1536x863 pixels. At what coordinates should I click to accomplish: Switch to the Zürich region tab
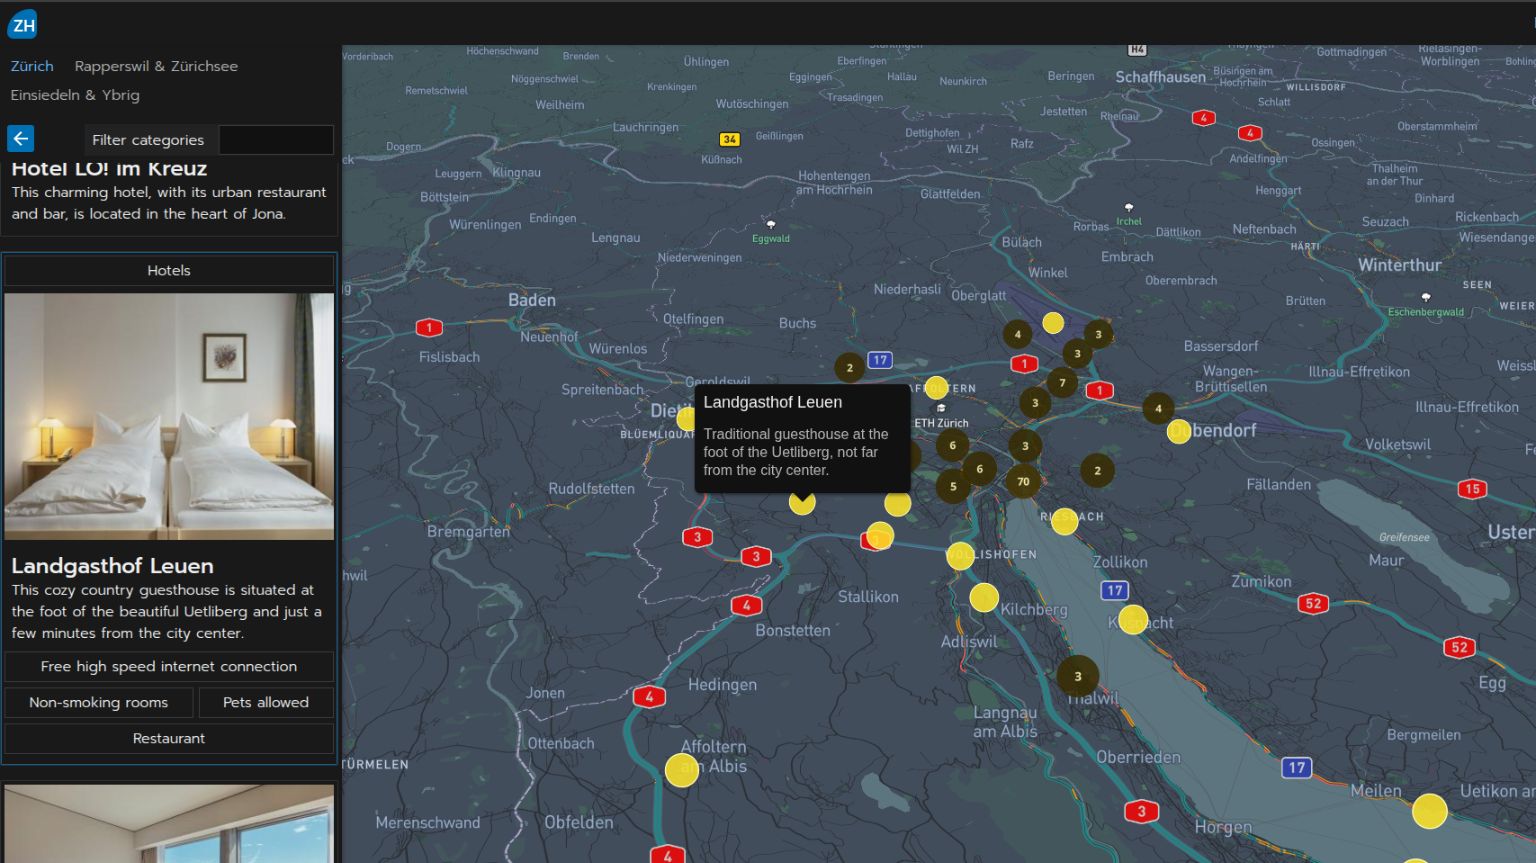(32, 66)
